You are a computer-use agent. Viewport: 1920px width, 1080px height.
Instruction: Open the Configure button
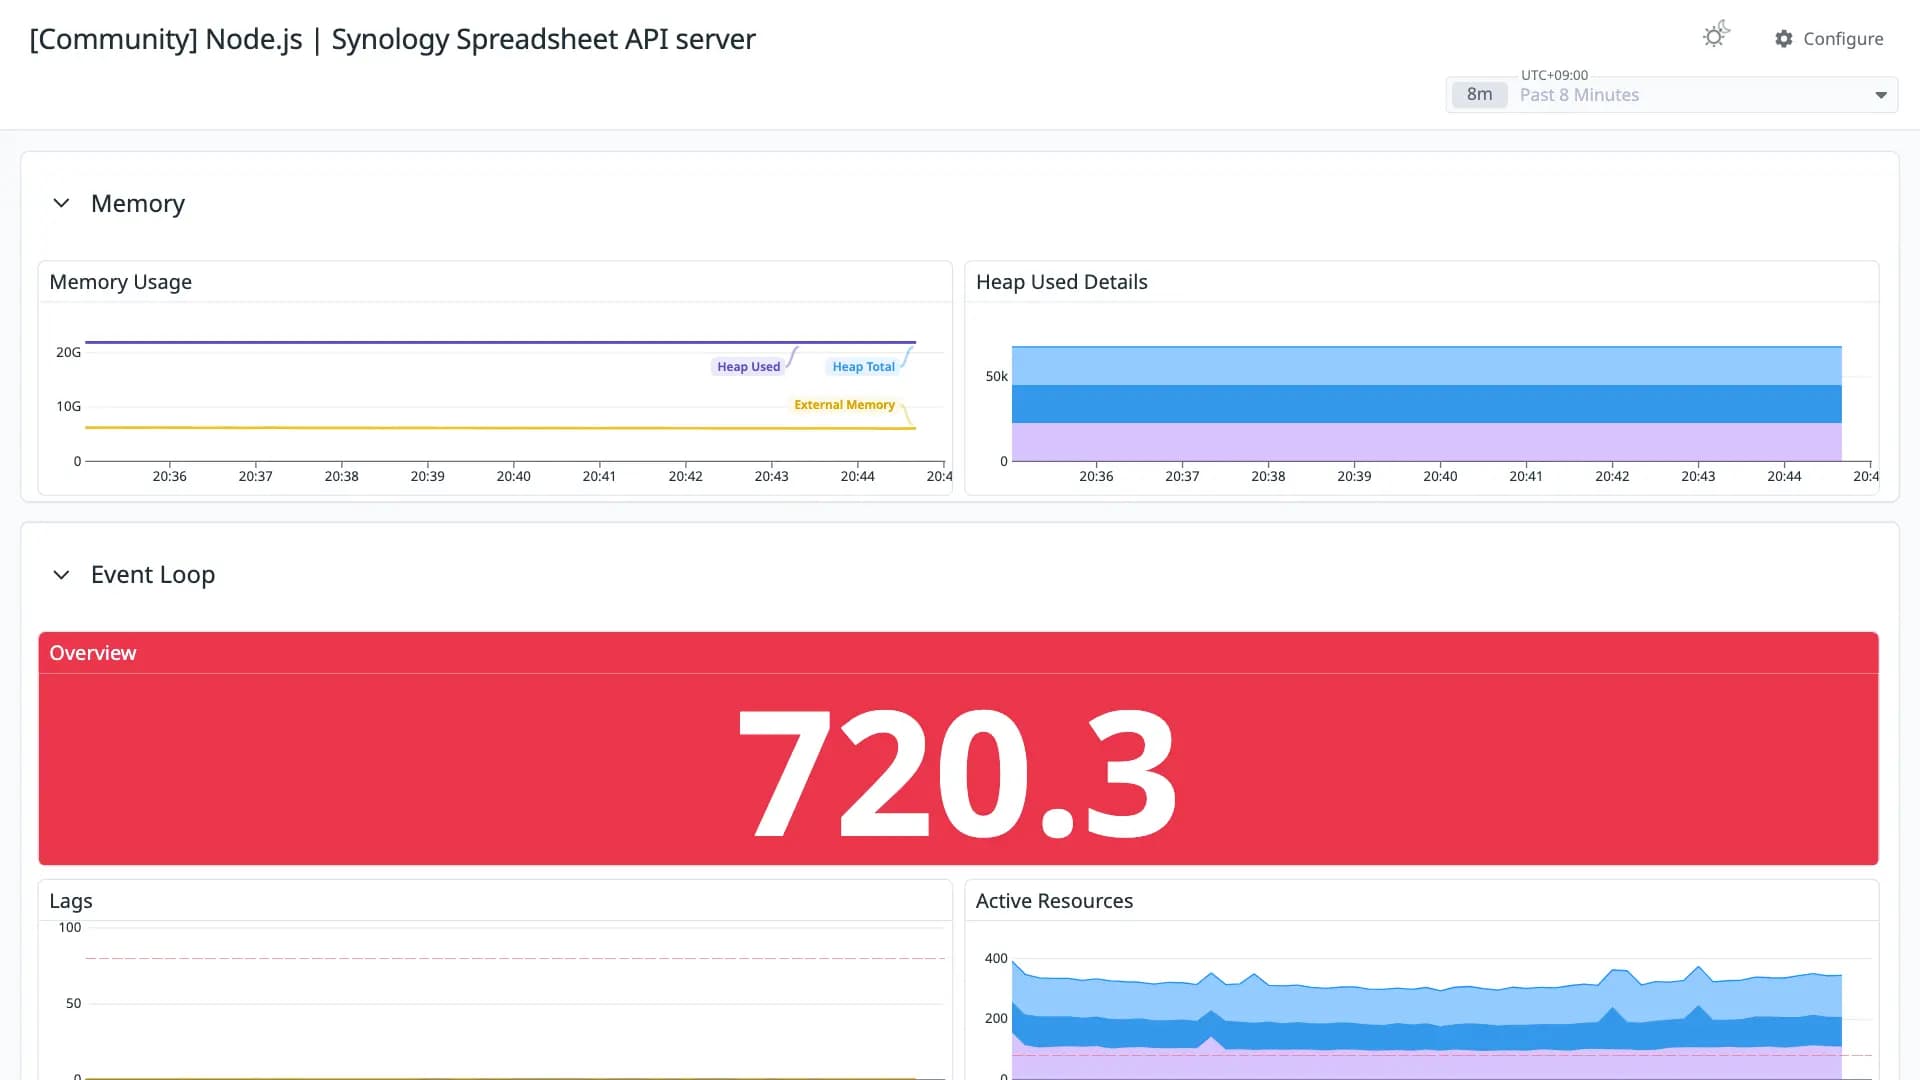(x=1829, y=39)
